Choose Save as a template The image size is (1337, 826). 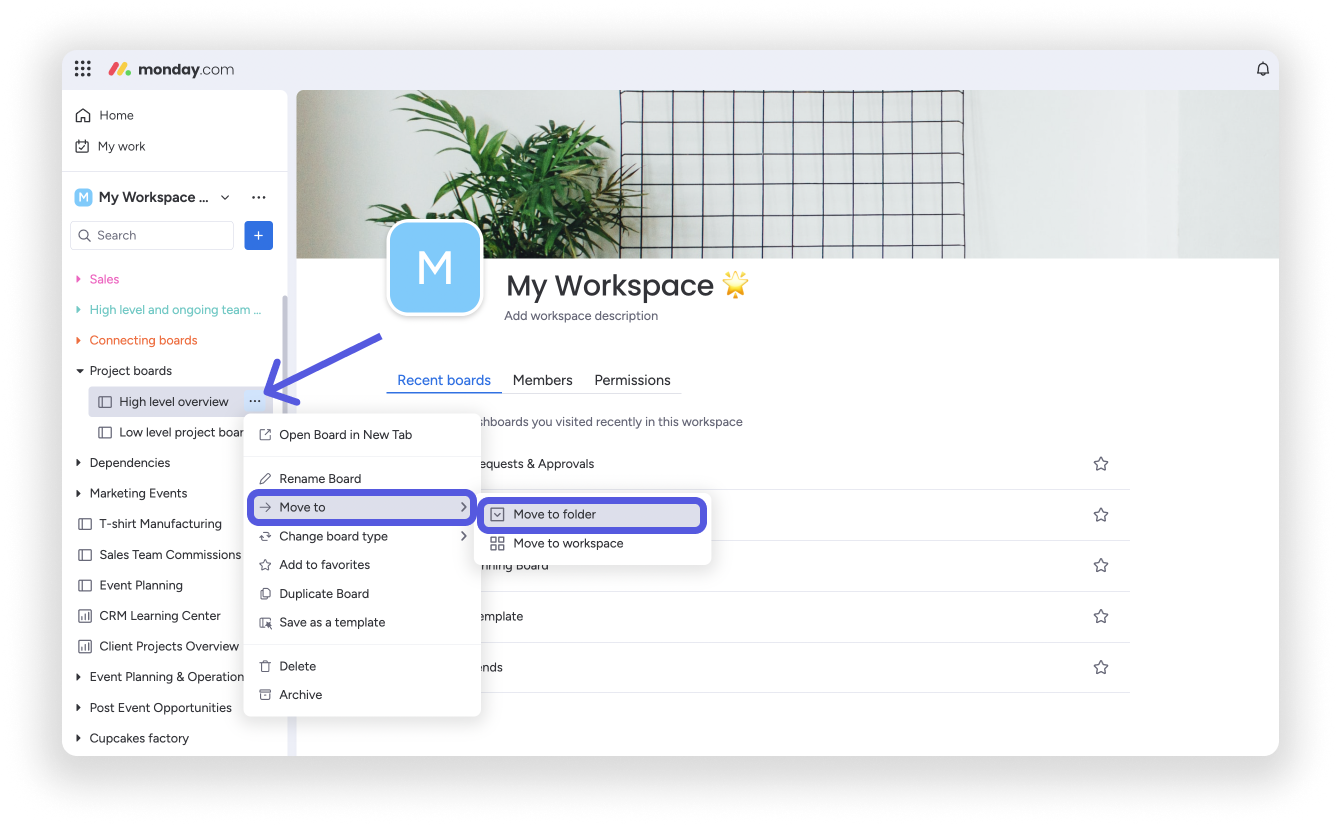[x=362, y=622]
